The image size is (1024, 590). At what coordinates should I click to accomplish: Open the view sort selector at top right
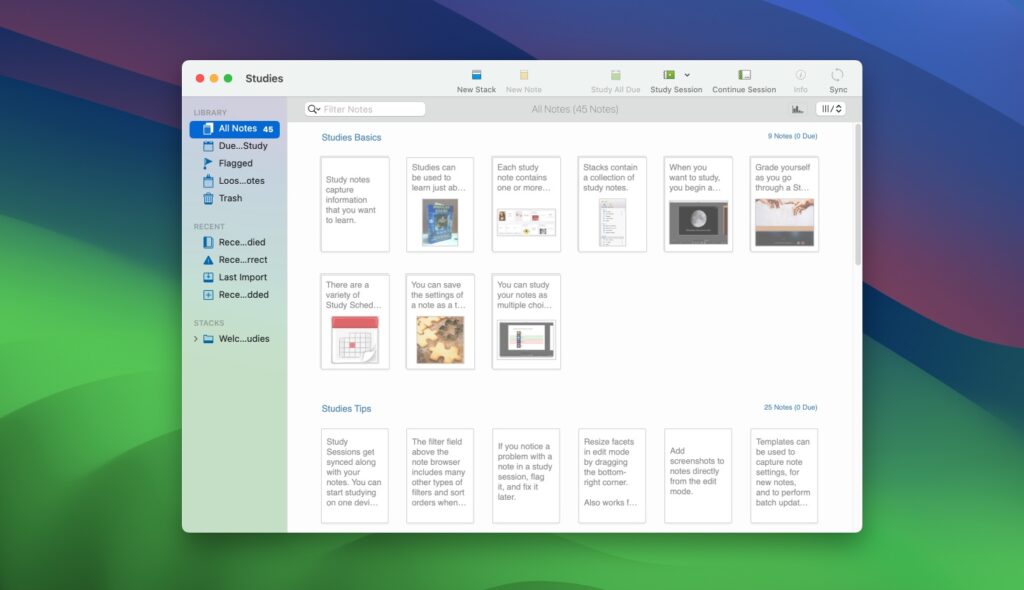pyautogui.click(x=829, y=109)
